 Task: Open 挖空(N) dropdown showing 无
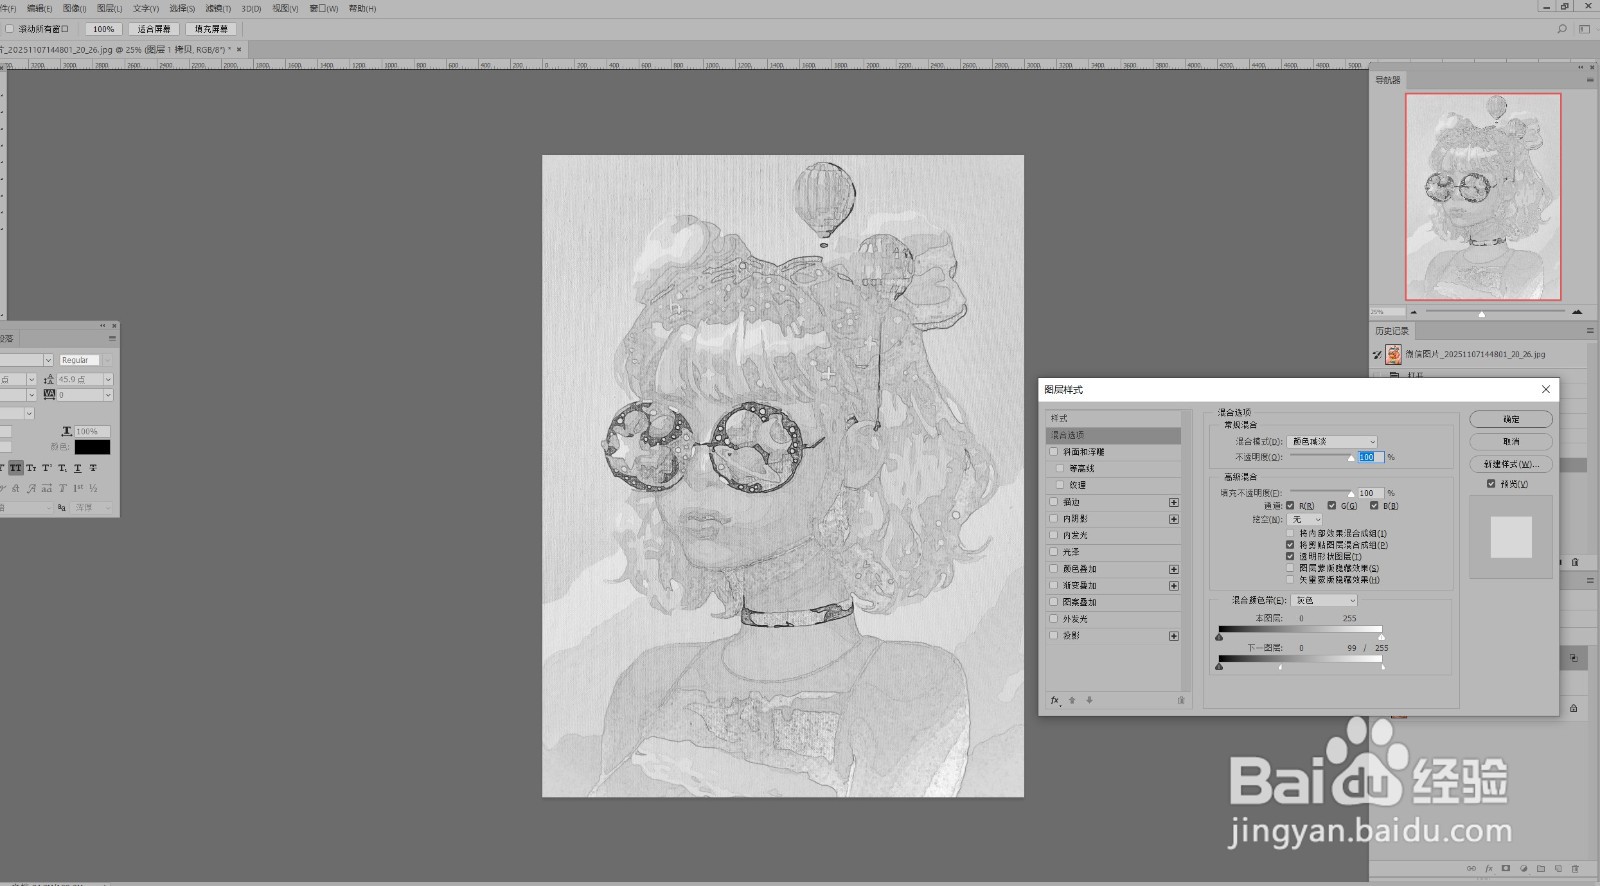coord(1305,519)
